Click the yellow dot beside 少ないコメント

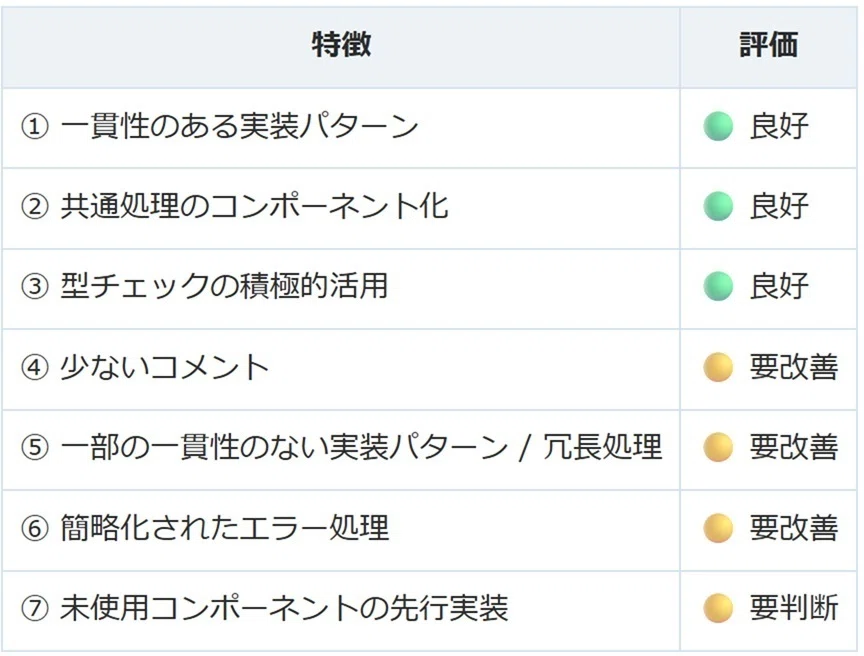[x=717, y=367]
